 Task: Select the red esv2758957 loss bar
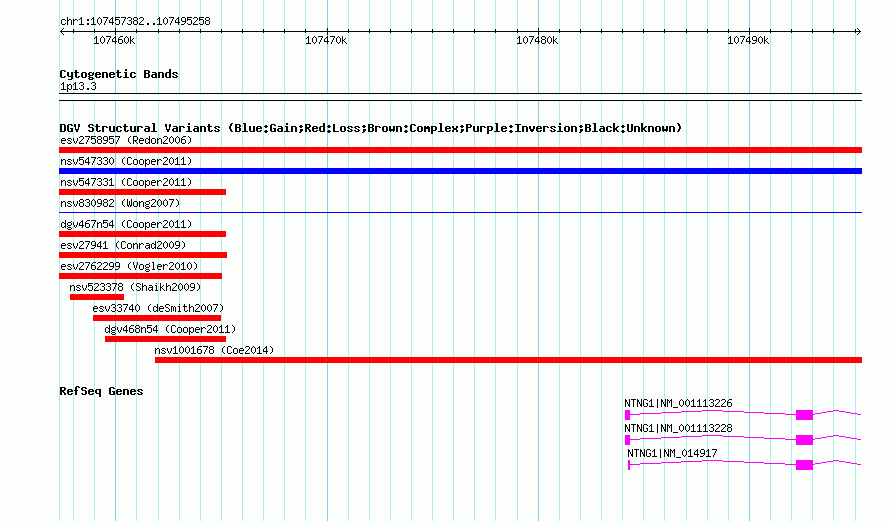(x=460, y=150)
